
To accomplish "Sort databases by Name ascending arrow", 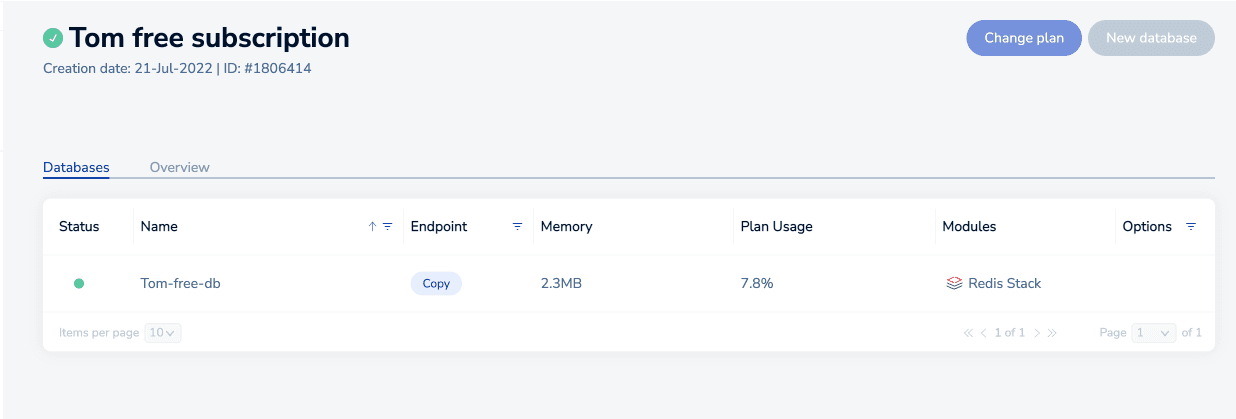I will pyautogui.click(x=372, y=227).
